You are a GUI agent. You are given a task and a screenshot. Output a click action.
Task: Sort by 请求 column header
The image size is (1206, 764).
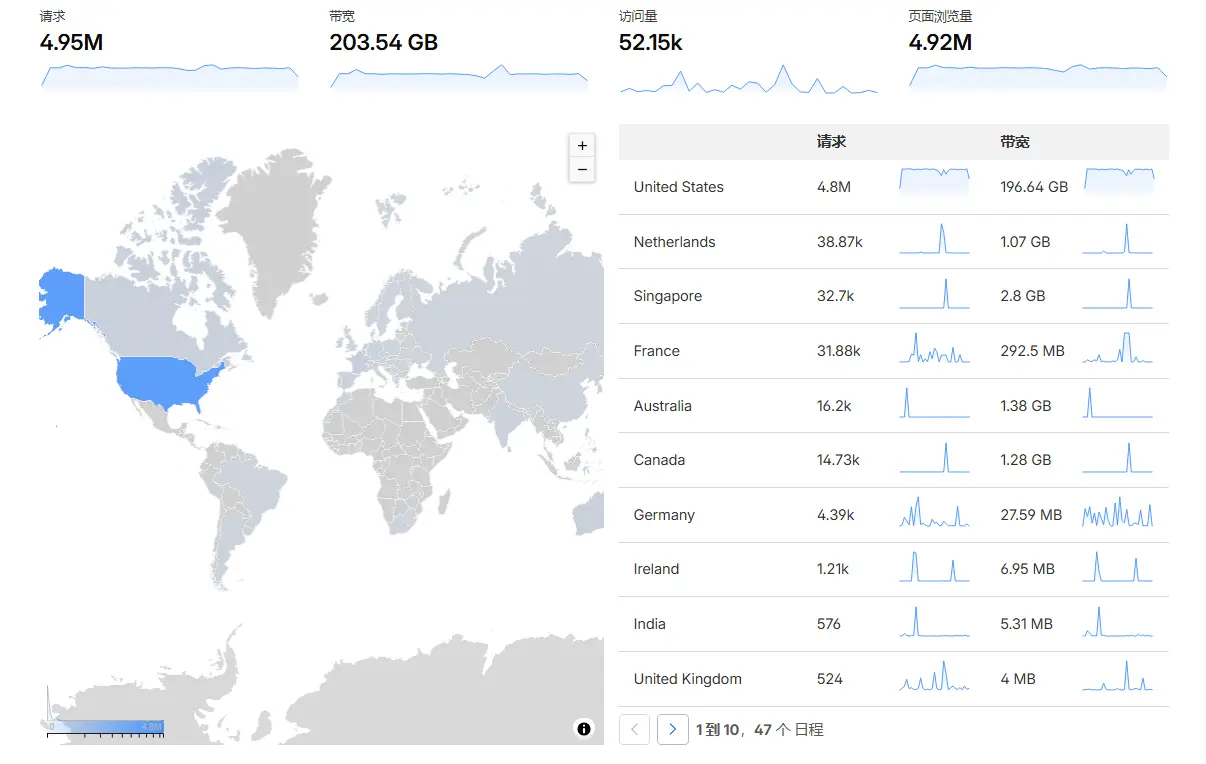(831, 142)
